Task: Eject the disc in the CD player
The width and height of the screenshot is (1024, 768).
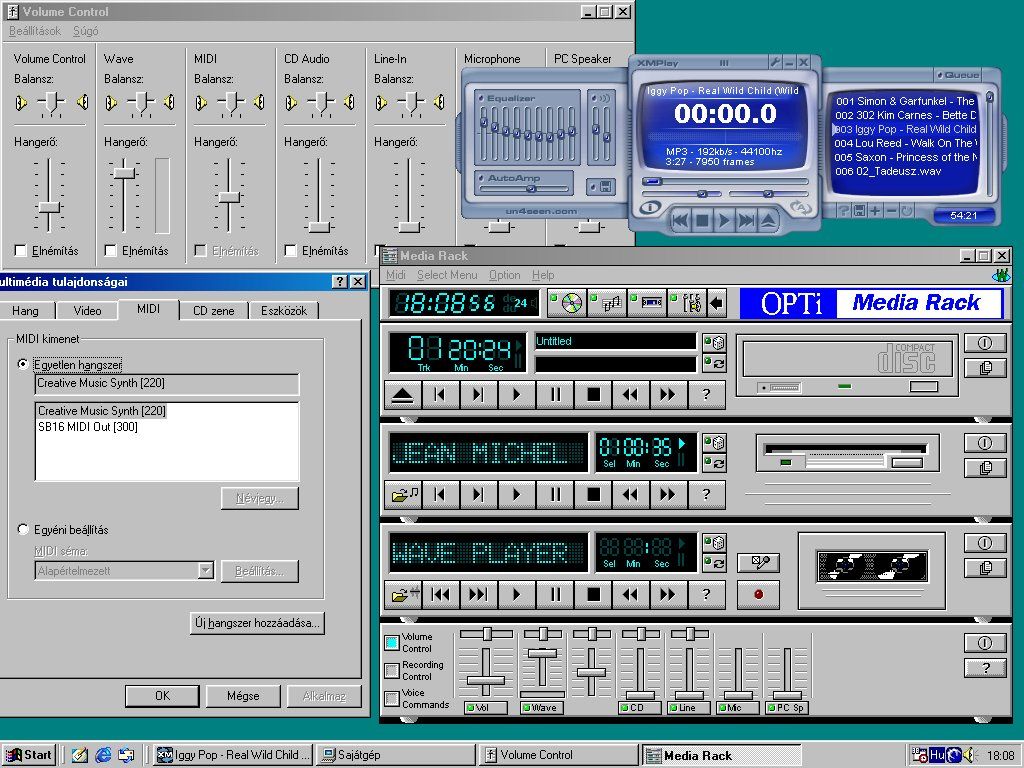Action: coord(402,394)
